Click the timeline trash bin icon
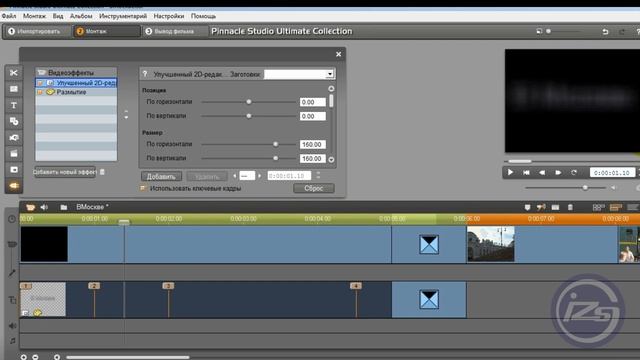 [x=570, y=207]
